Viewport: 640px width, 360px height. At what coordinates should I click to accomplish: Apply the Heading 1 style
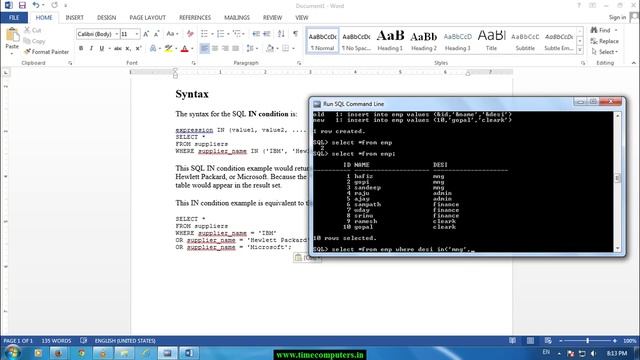tap(390, 41)
